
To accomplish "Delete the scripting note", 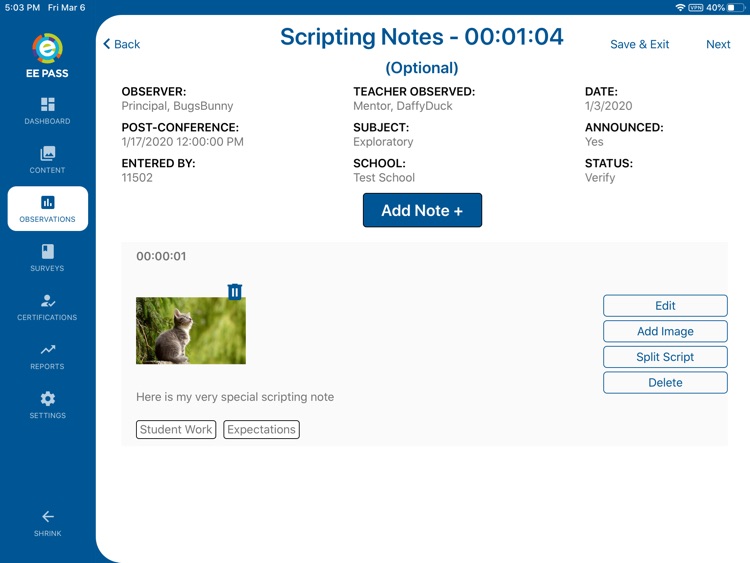I will point(665,383).
